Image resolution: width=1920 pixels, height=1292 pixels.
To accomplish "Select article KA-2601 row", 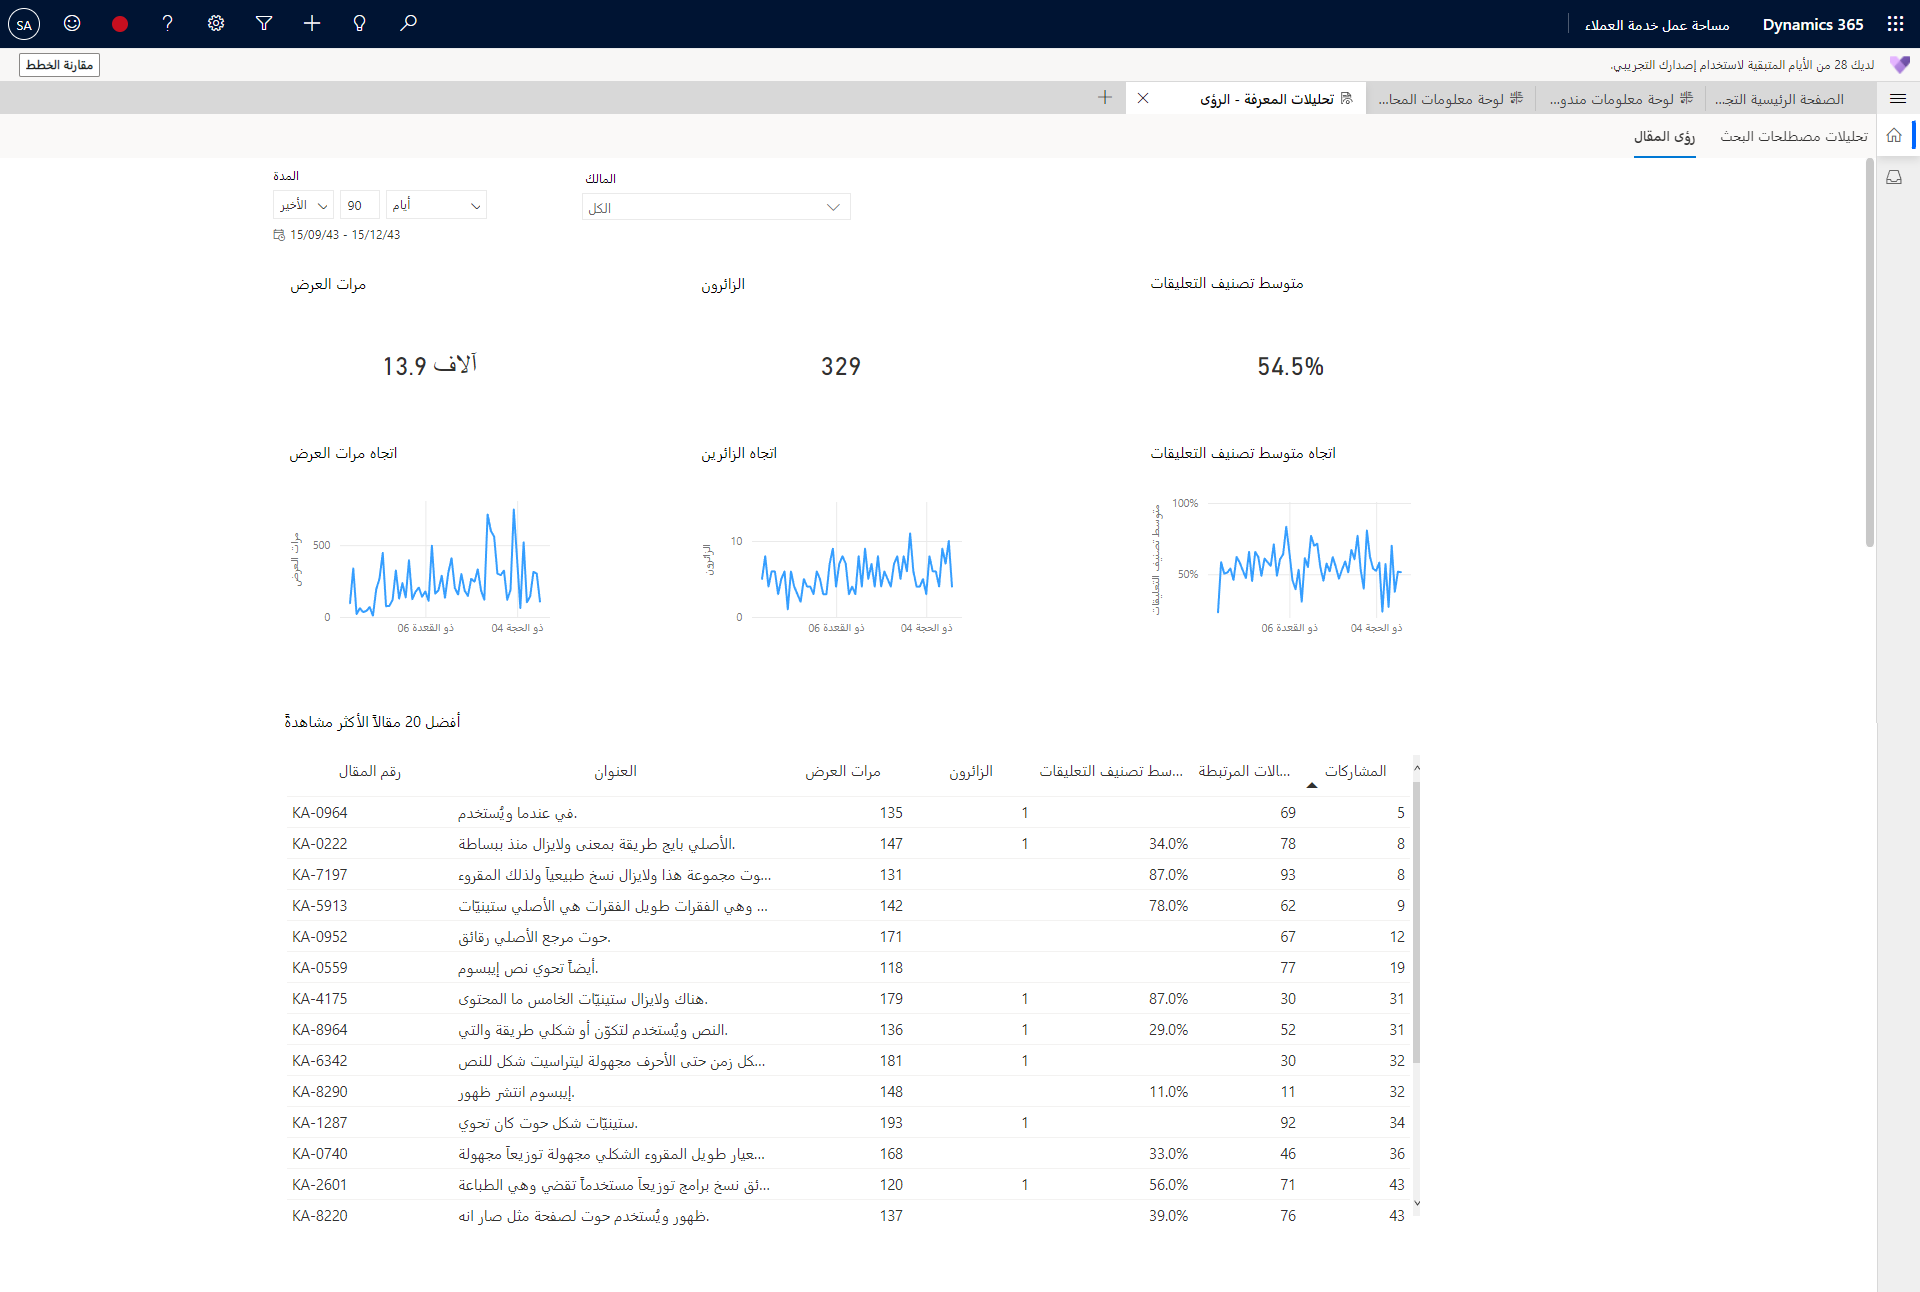I will pos(849,1185).
